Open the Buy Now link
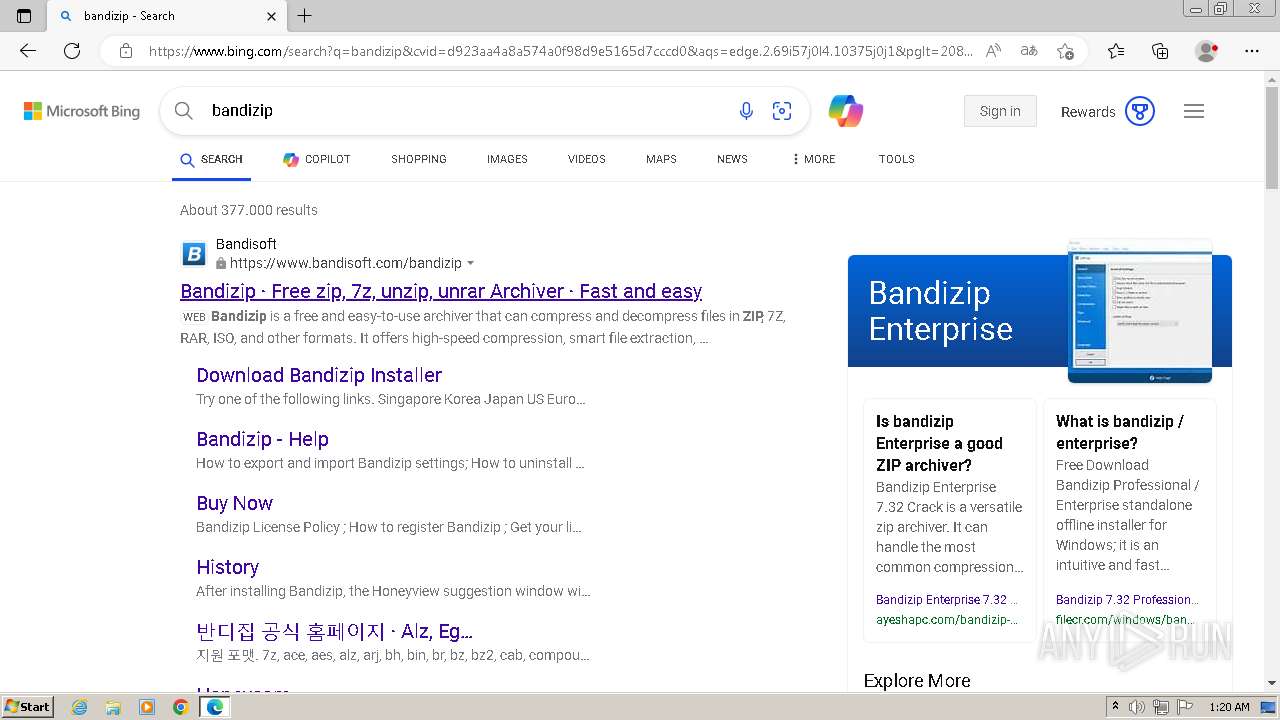This screenshot has height=720, width=1280. coord(234,503)
